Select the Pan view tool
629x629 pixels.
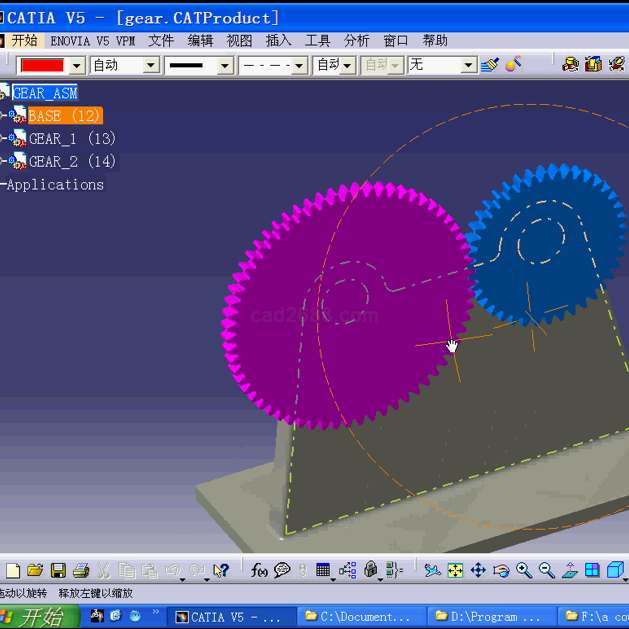[478, 570]
